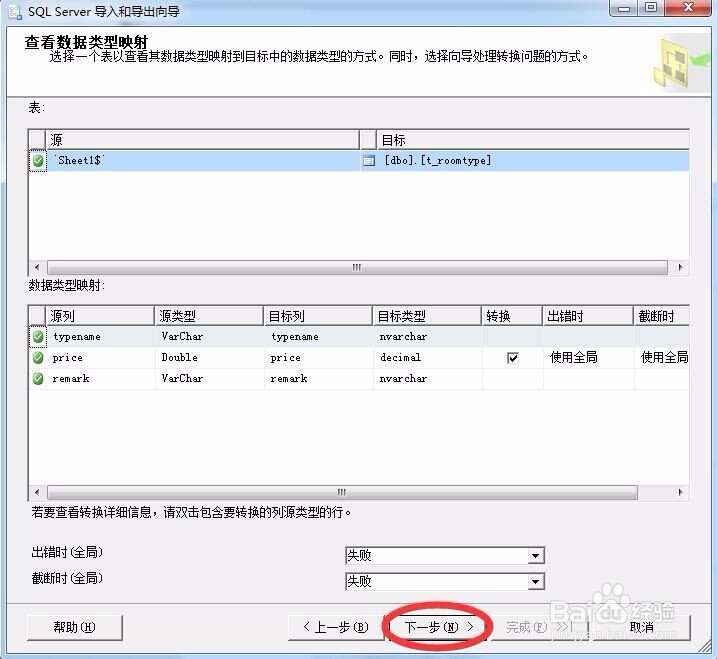Screen dimensions: 717x659
Task: Click right scroll arrow of tables list
Action: pyautogui.click(x=680, y=267)
